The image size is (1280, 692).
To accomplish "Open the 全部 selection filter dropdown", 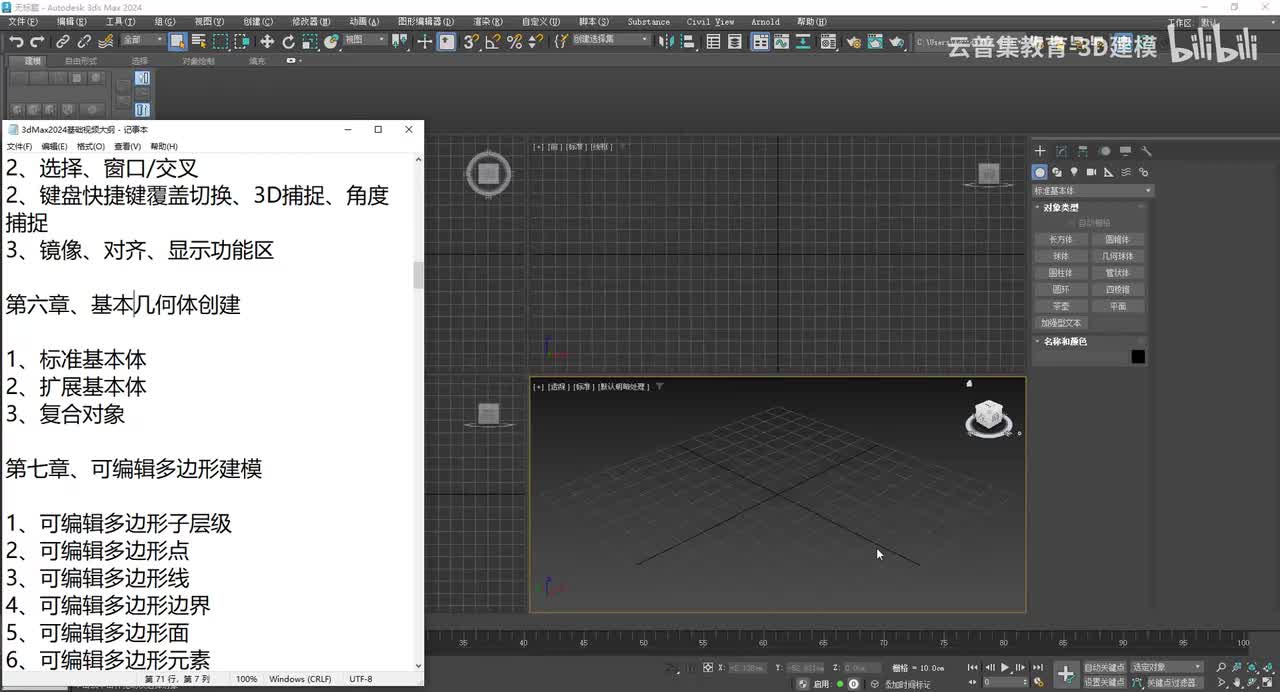I will pyautogui.click(x=143, y=41).
